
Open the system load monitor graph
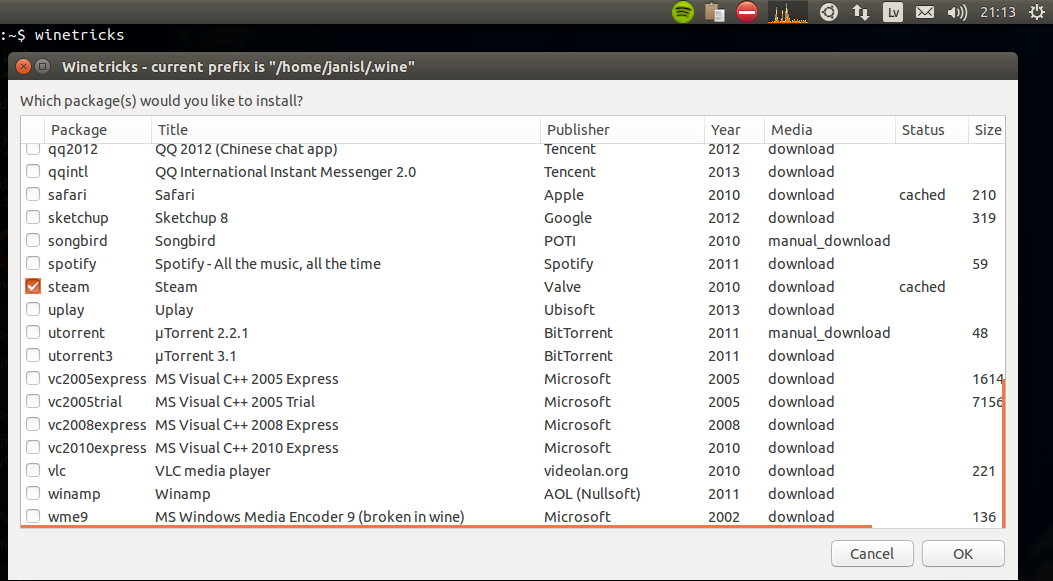788,12
